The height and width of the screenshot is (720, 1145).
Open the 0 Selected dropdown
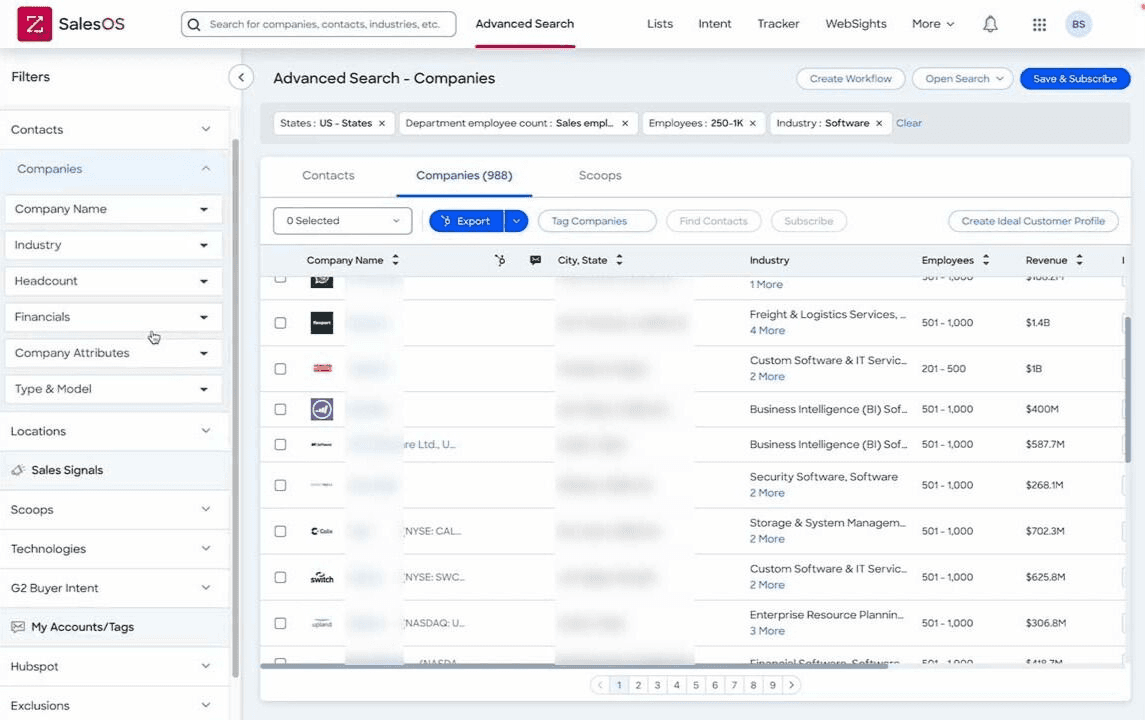click(x=342, y=221)
